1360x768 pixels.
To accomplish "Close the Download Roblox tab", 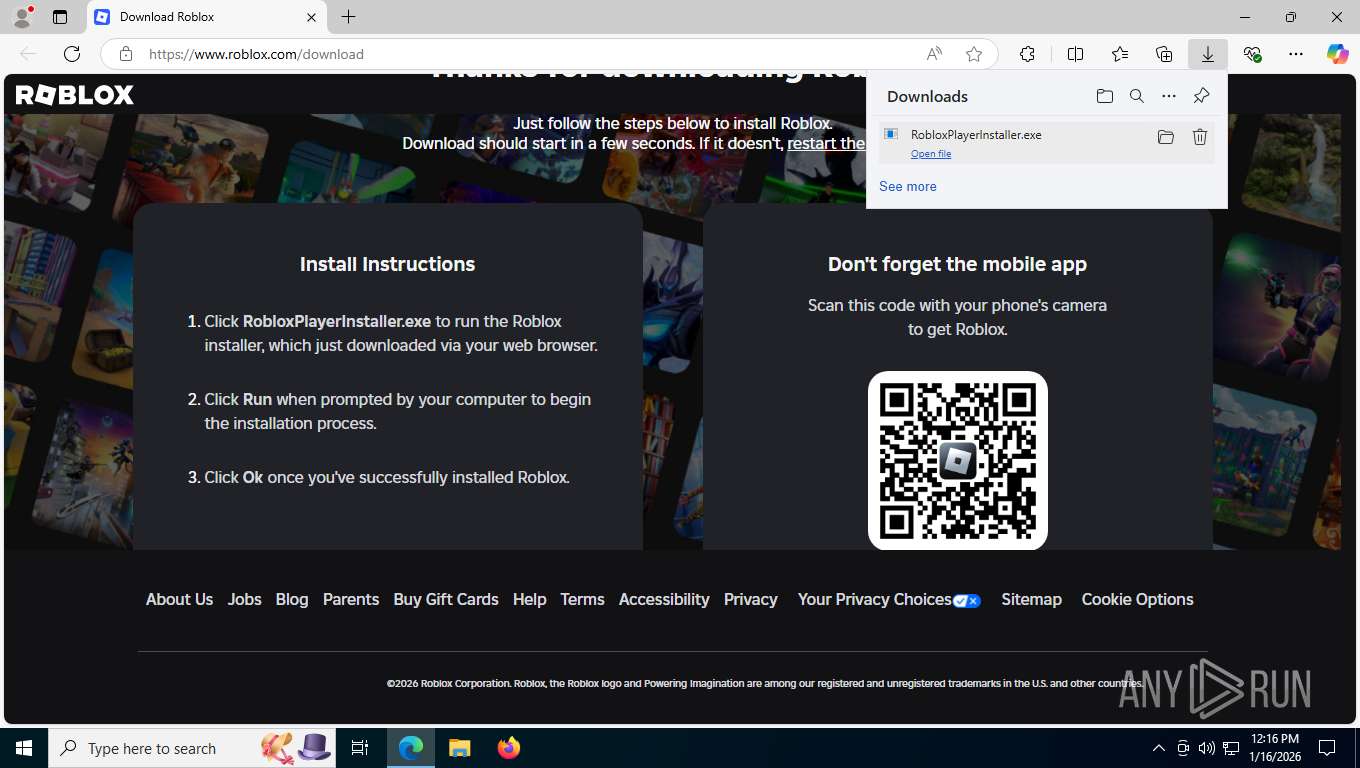I will [311, 17].
